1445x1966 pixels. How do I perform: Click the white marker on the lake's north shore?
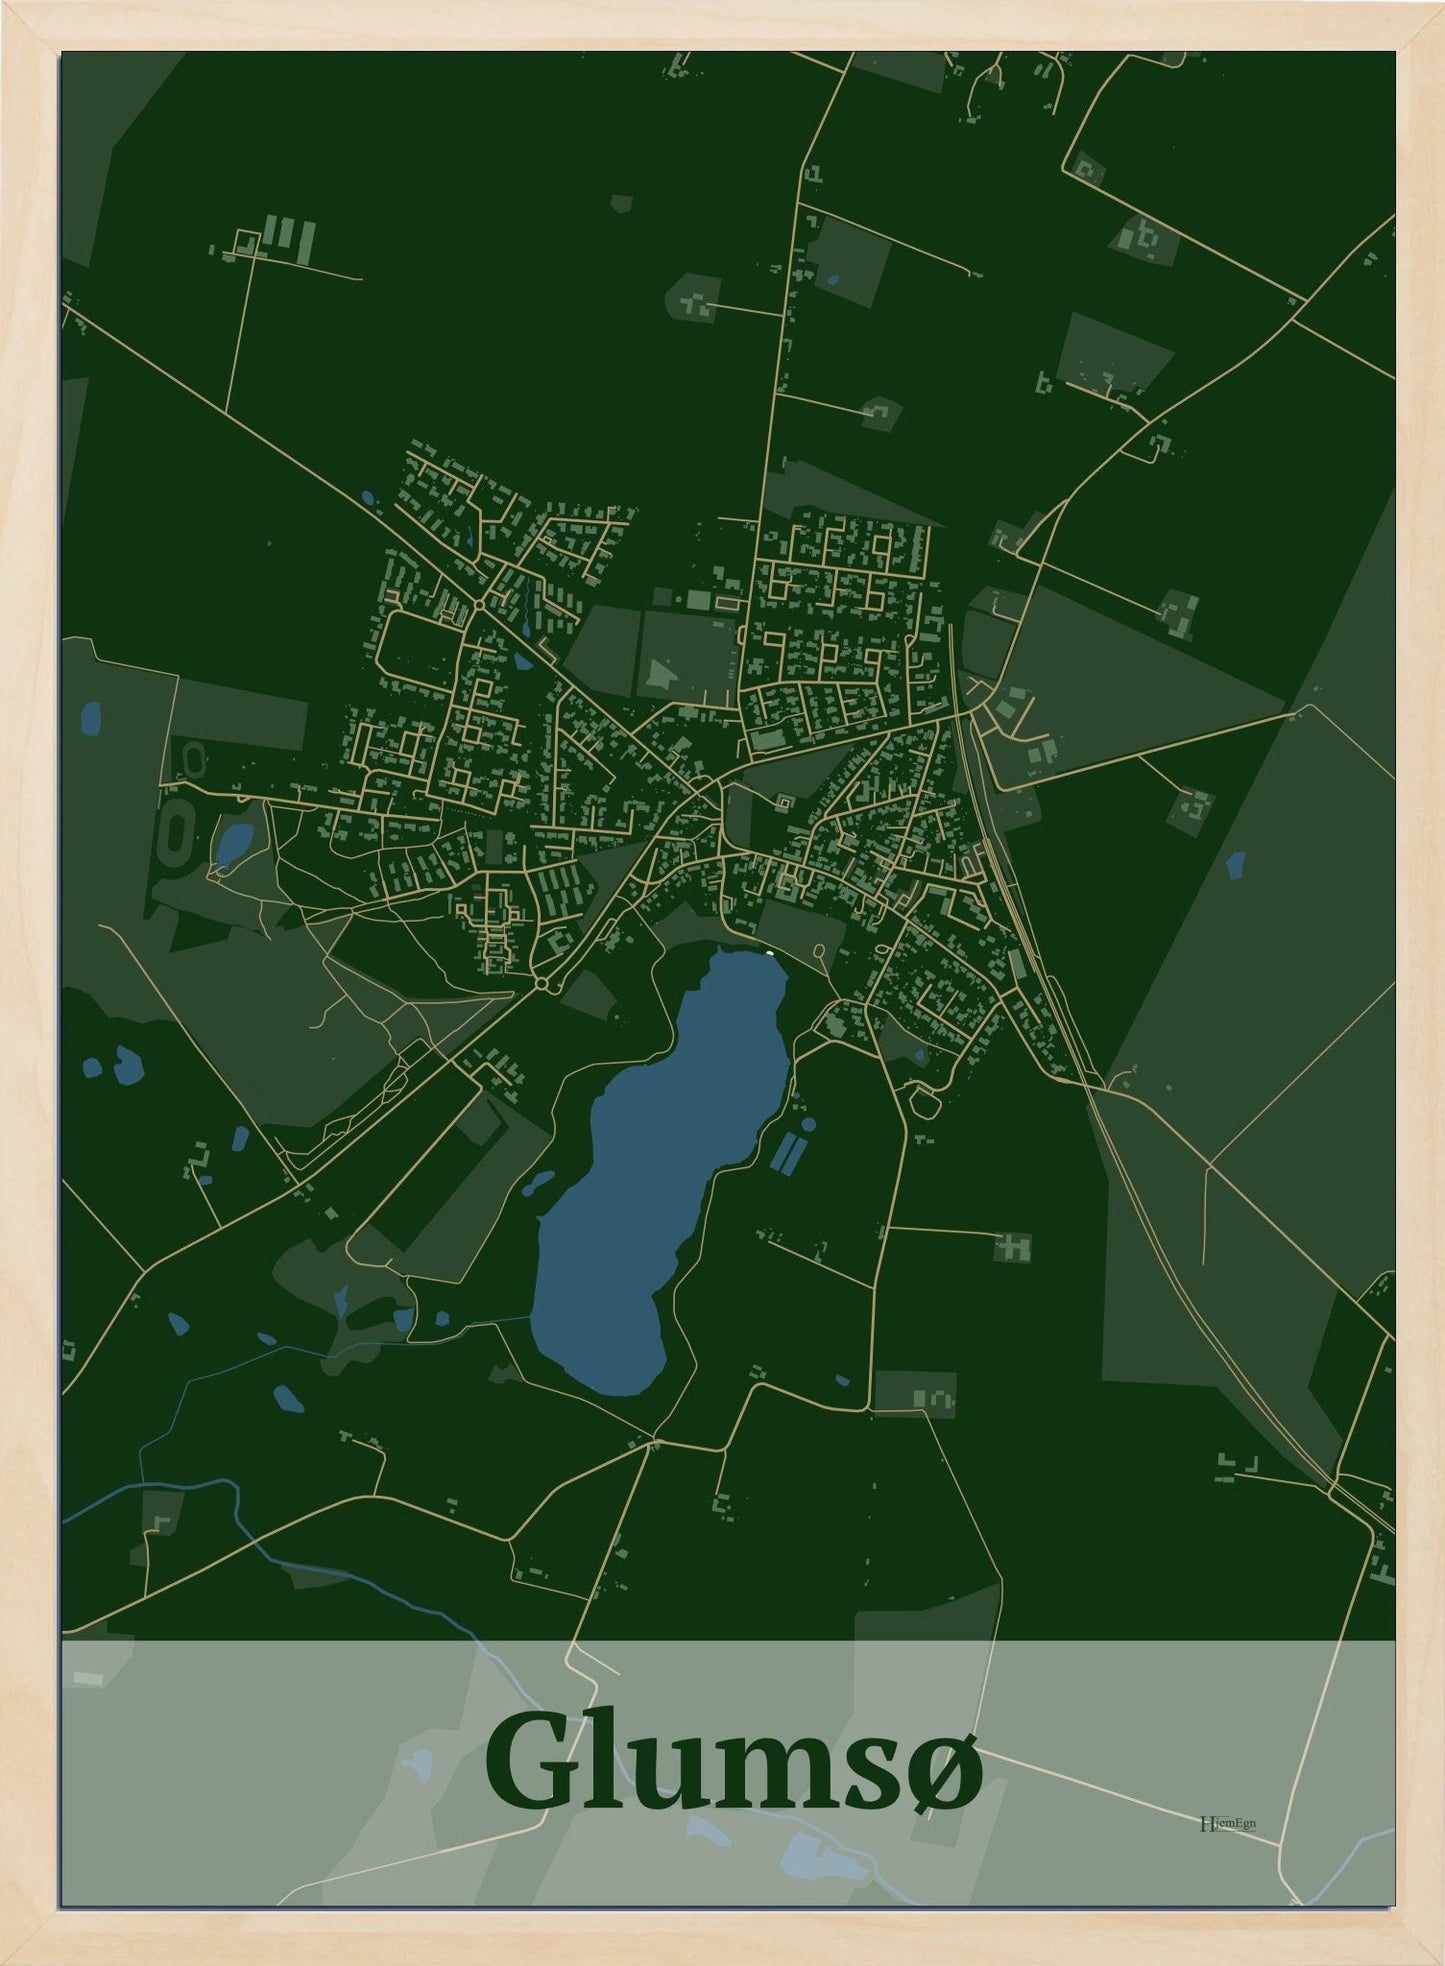coord(769,953)
